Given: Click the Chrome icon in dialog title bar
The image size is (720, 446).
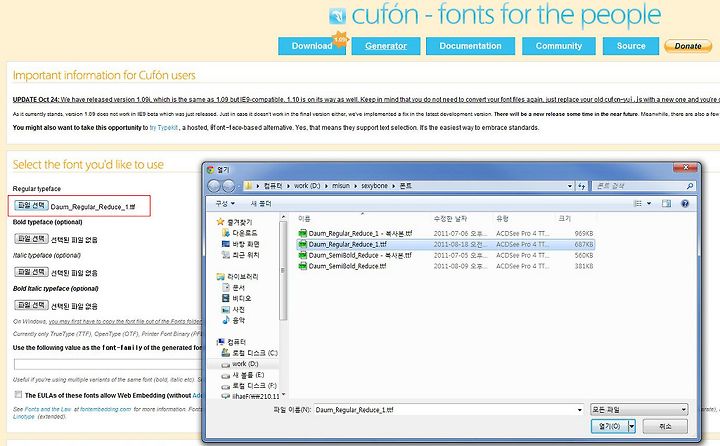Looking at the screenshot, I should coord(211,170).
